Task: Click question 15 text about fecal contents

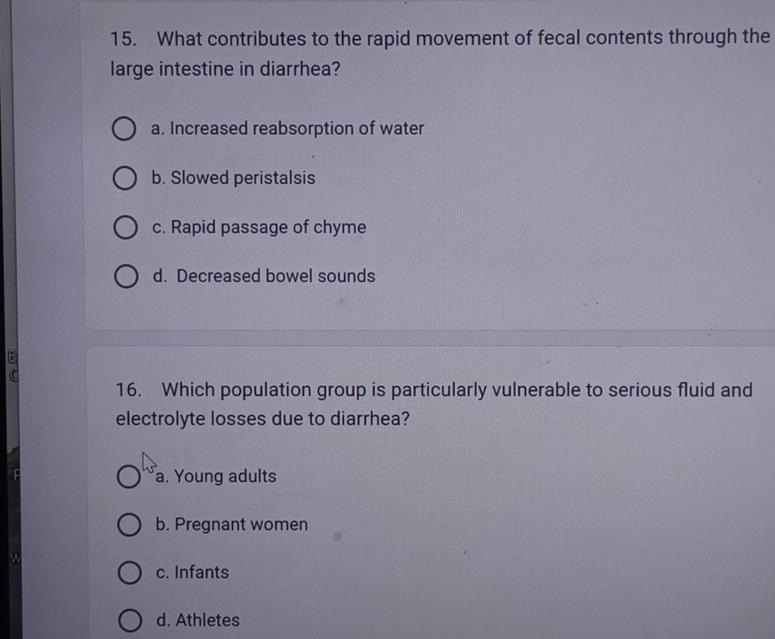Action: click(x=440, y=40)
